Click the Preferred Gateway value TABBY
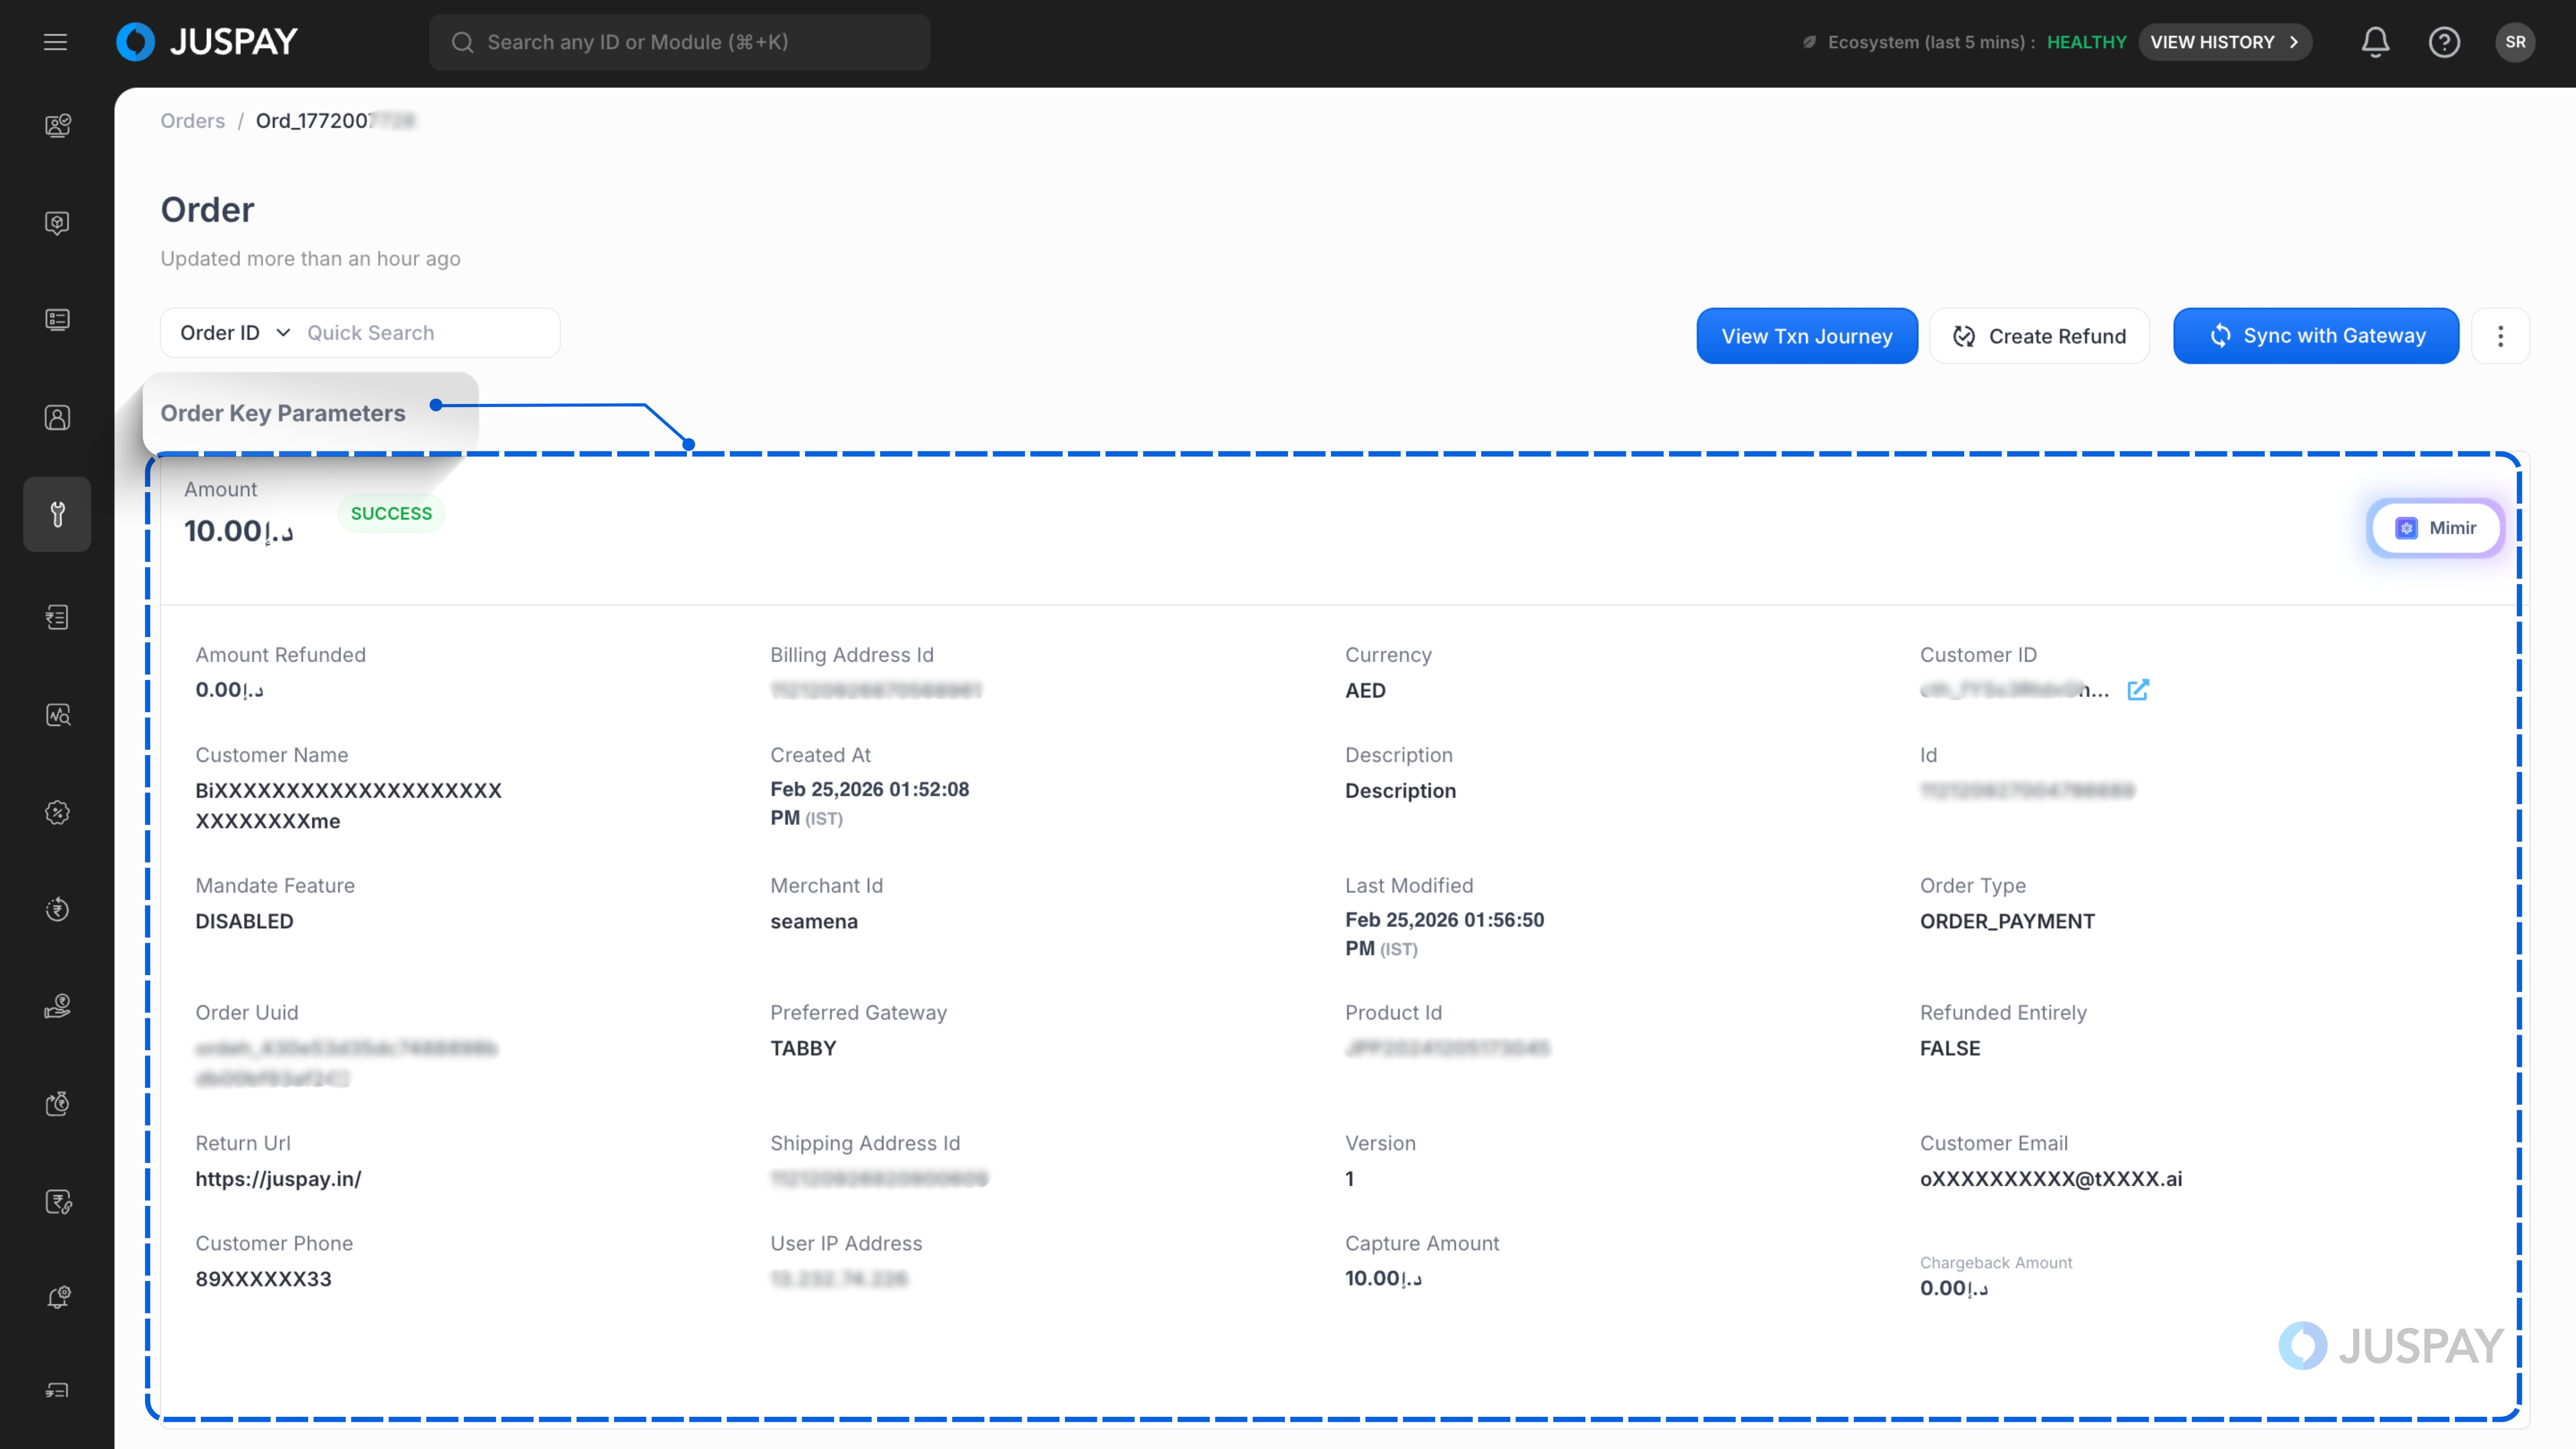Image resolution: width=2576 pixels, height=1449 pixels. (803, 1048)
